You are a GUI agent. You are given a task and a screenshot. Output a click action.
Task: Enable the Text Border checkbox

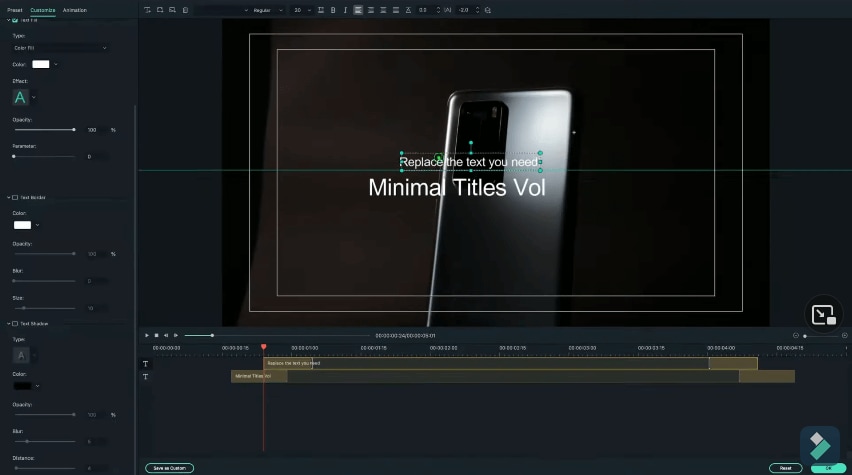coord(15,197)
